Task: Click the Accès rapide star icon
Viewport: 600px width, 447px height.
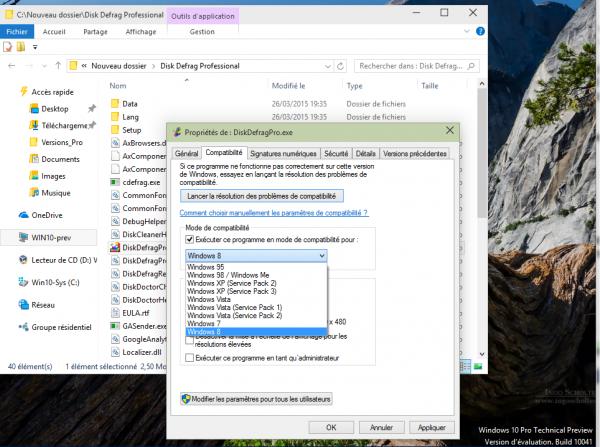Action: (24, 91)
